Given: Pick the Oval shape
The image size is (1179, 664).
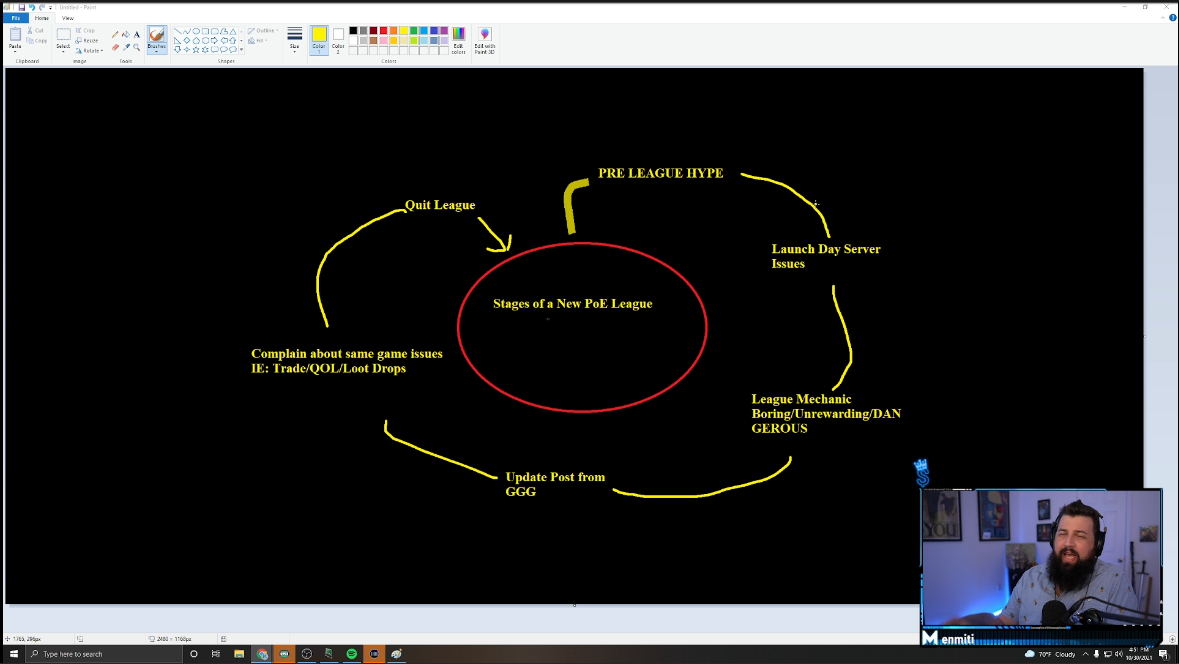Looking at the screenshot, I should [196, 32].
